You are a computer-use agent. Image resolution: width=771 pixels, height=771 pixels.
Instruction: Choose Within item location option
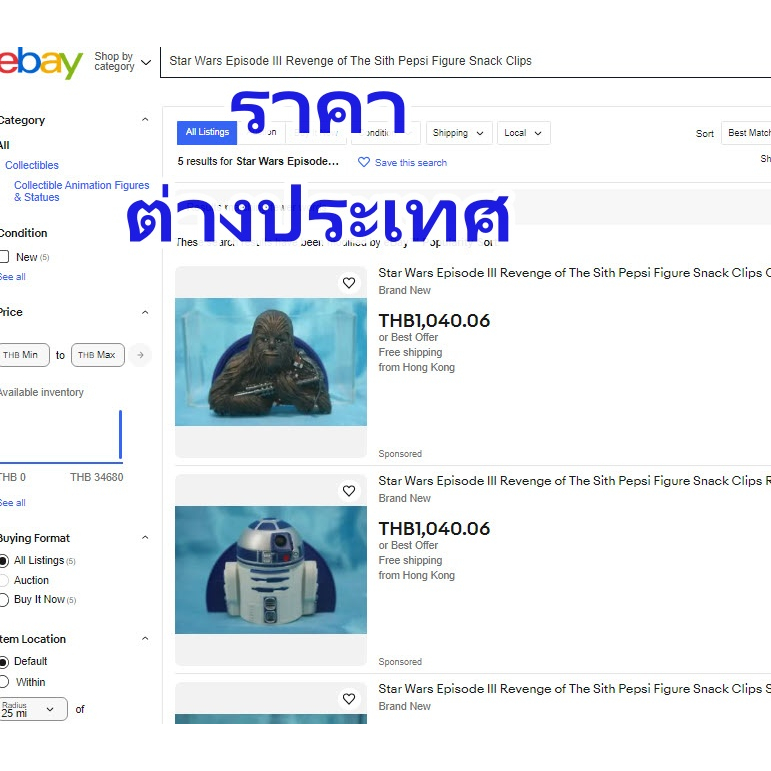pos(4,682)
